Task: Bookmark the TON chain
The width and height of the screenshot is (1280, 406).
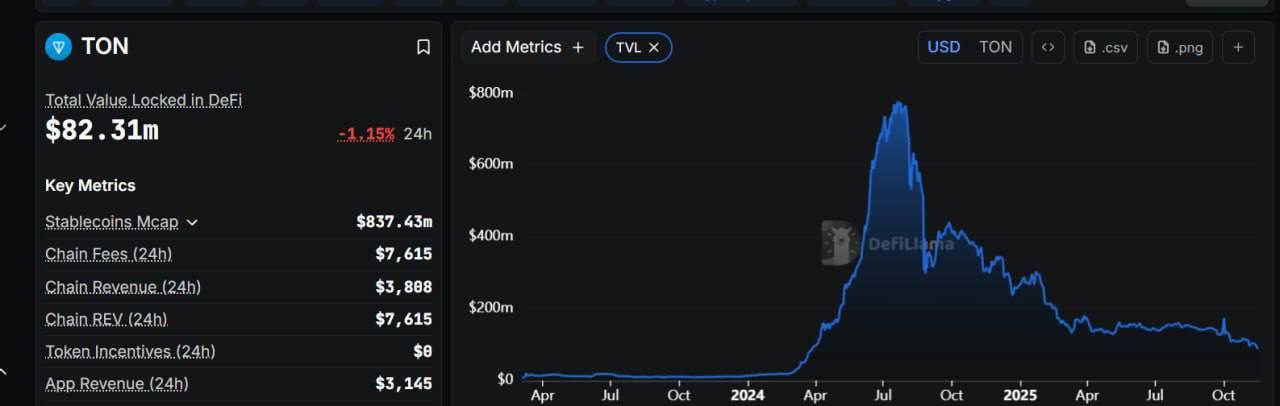Action: 423,47
